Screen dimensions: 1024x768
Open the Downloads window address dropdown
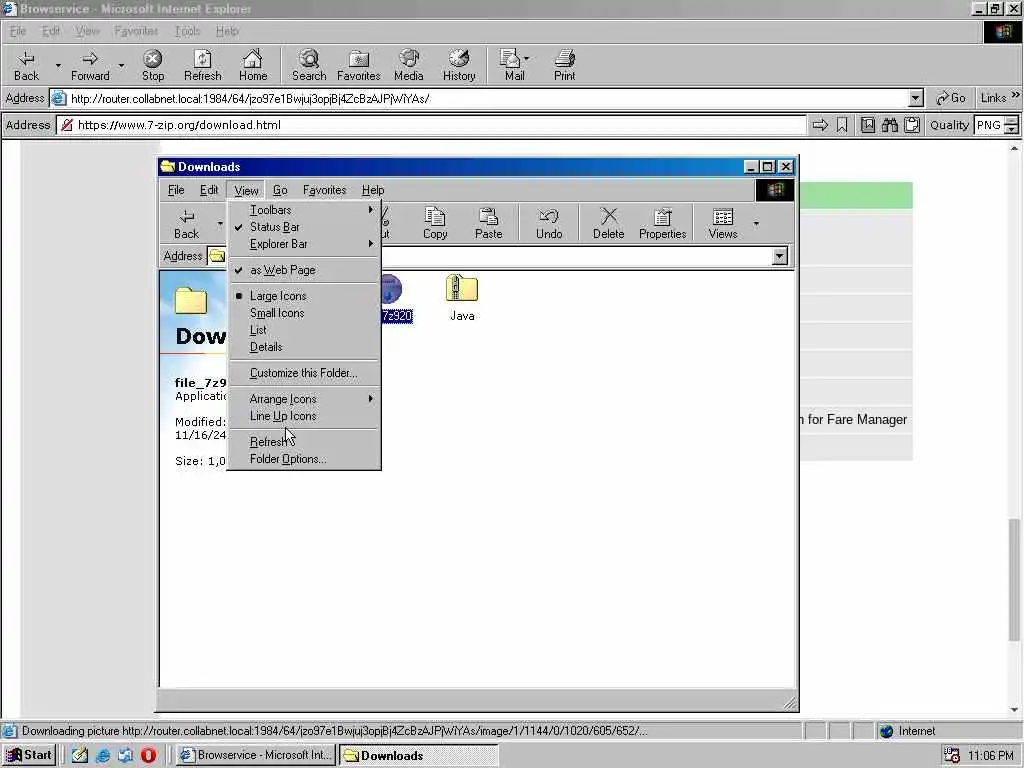(x=780, y=256)
